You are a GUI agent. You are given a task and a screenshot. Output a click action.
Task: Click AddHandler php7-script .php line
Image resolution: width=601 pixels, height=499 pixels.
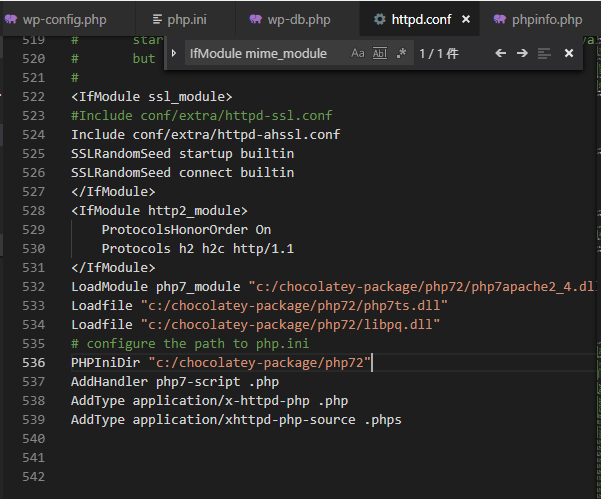coord(175,382)
